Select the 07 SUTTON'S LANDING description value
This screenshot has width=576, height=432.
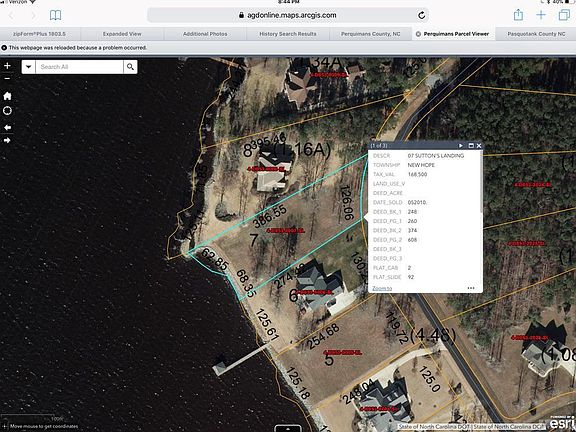point(436,156)
